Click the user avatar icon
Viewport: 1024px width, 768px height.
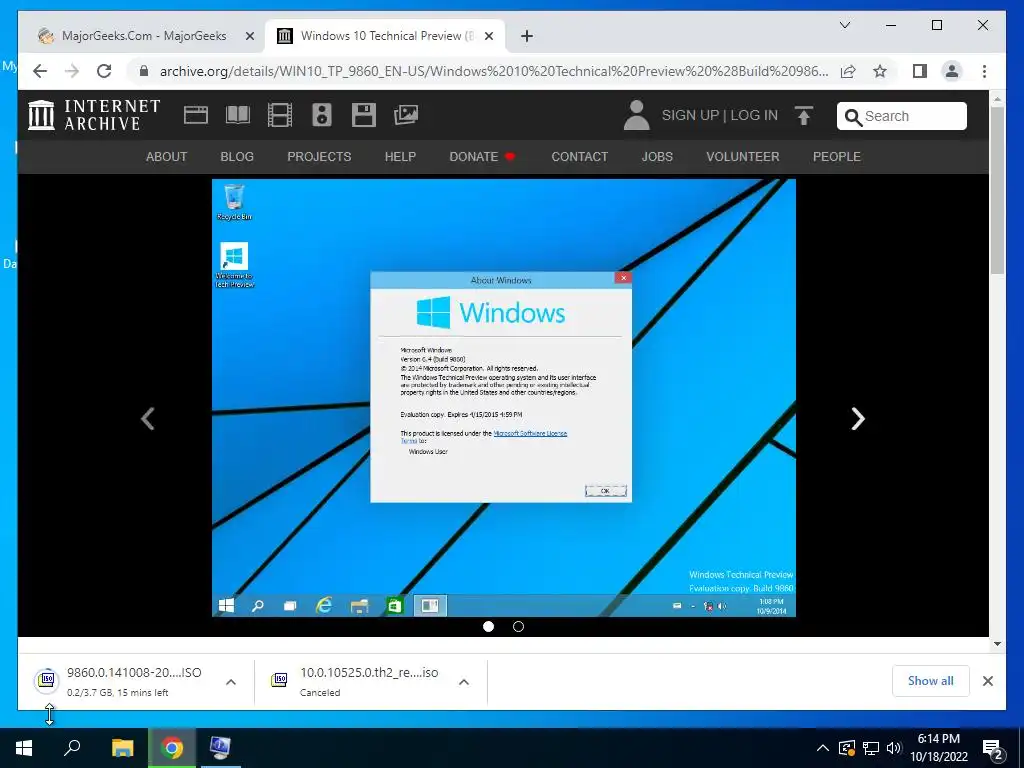[636, 115]
